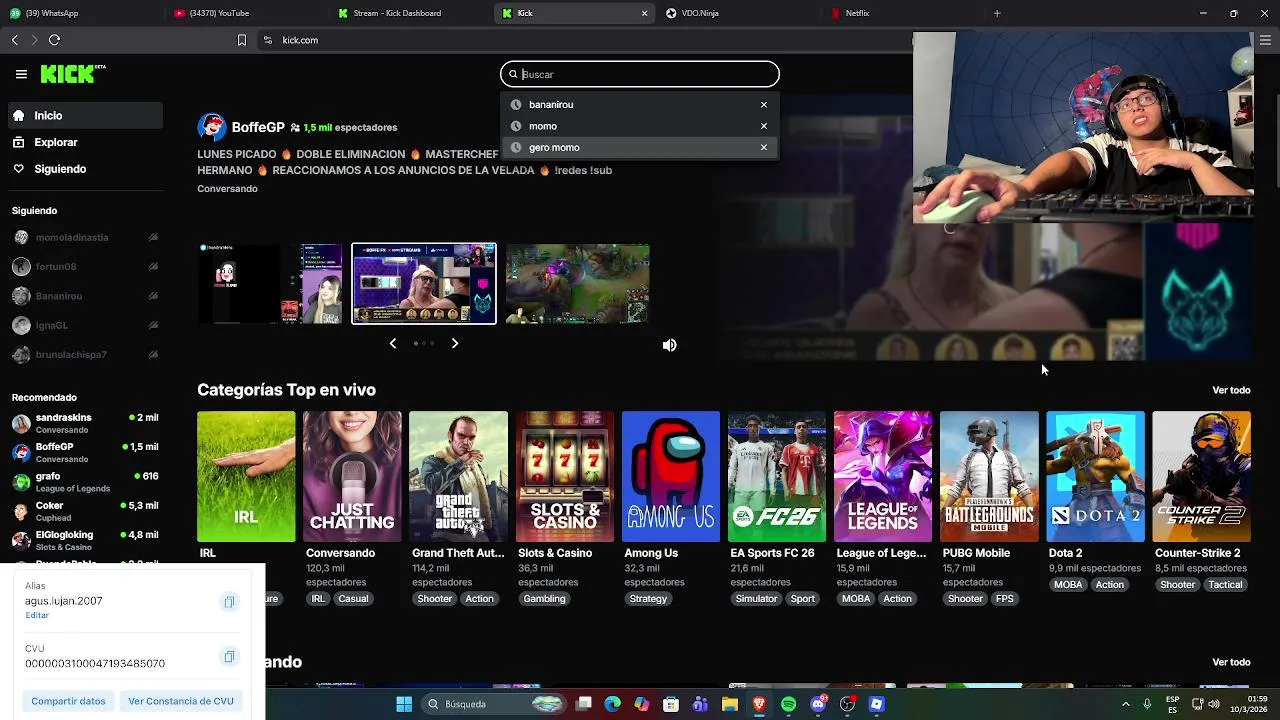
Task: Open Spotify from Windows taskbar
Action: (788, 704)
